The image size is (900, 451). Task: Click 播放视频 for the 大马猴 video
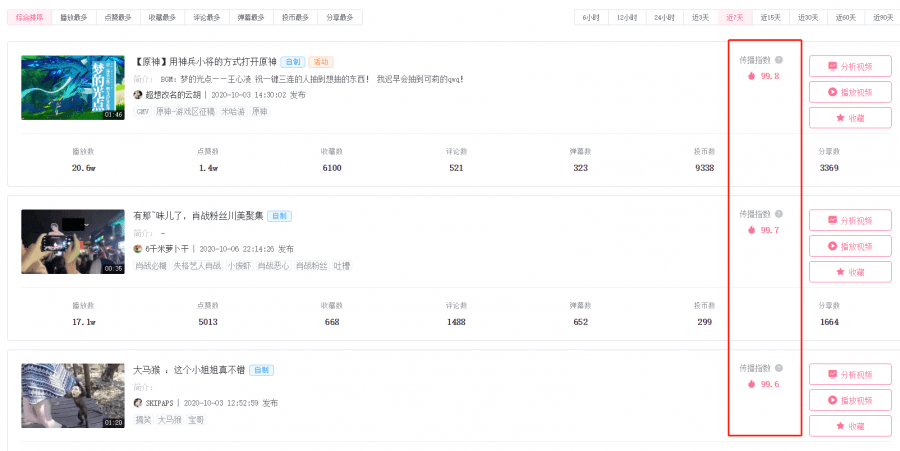[851, 401]
